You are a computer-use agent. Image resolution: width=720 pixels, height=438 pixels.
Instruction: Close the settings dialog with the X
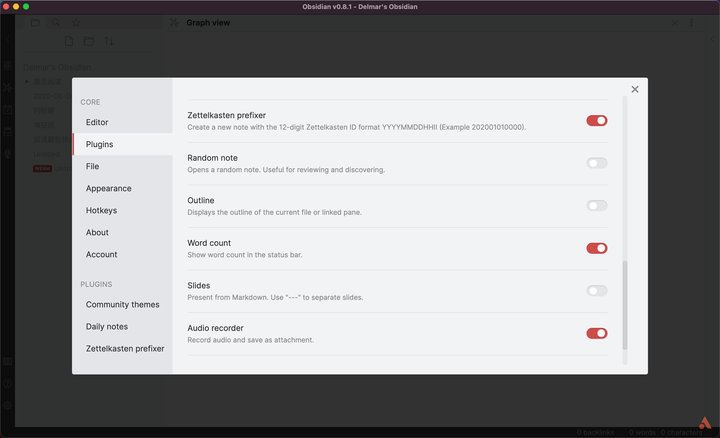tap(635, 89)
